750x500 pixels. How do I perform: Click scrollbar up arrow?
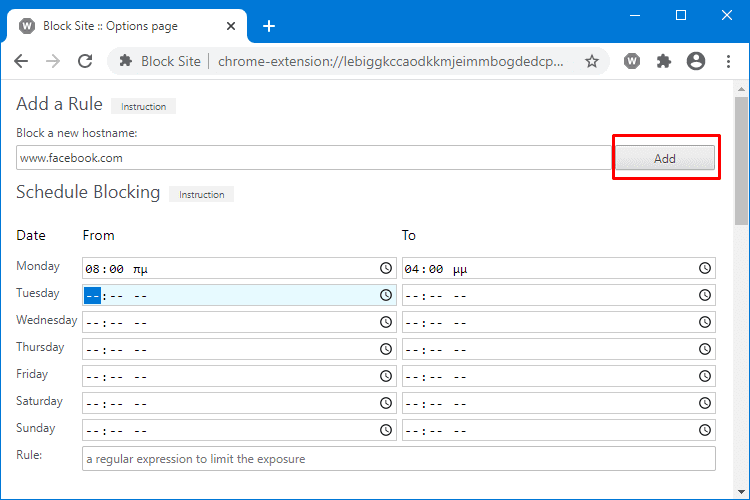(741, 89)
